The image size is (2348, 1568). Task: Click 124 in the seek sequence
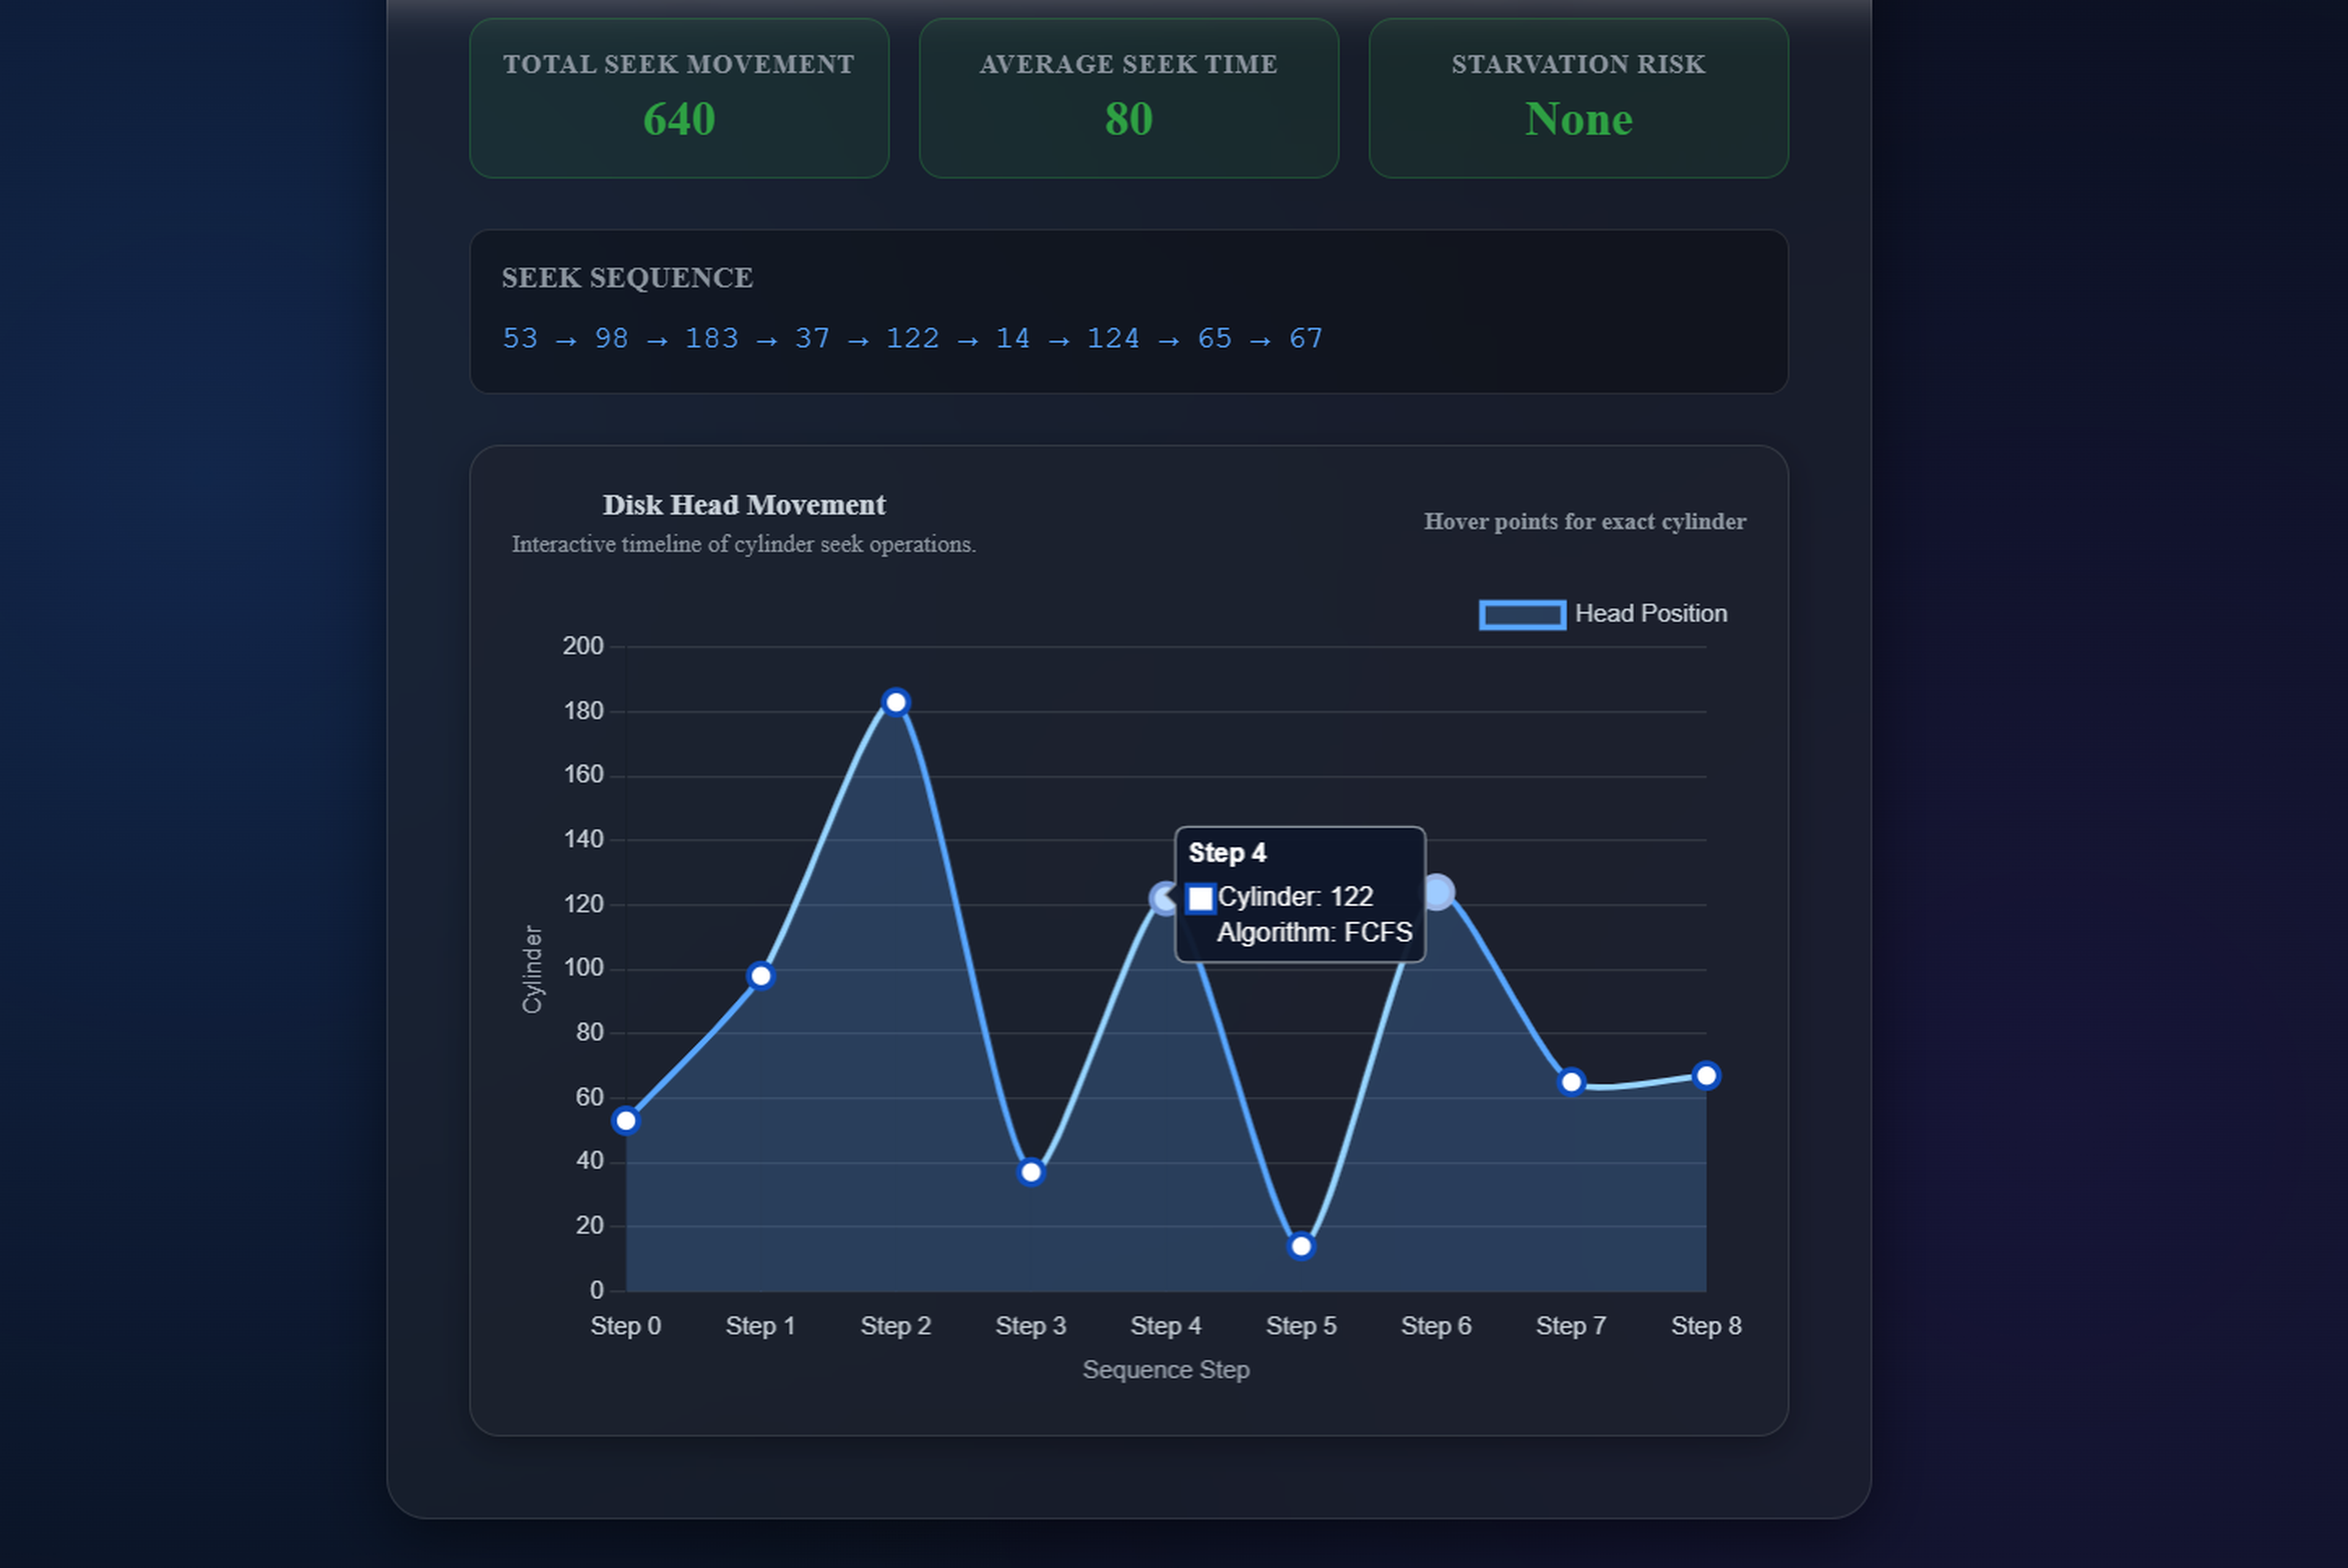coord(1112,338)
